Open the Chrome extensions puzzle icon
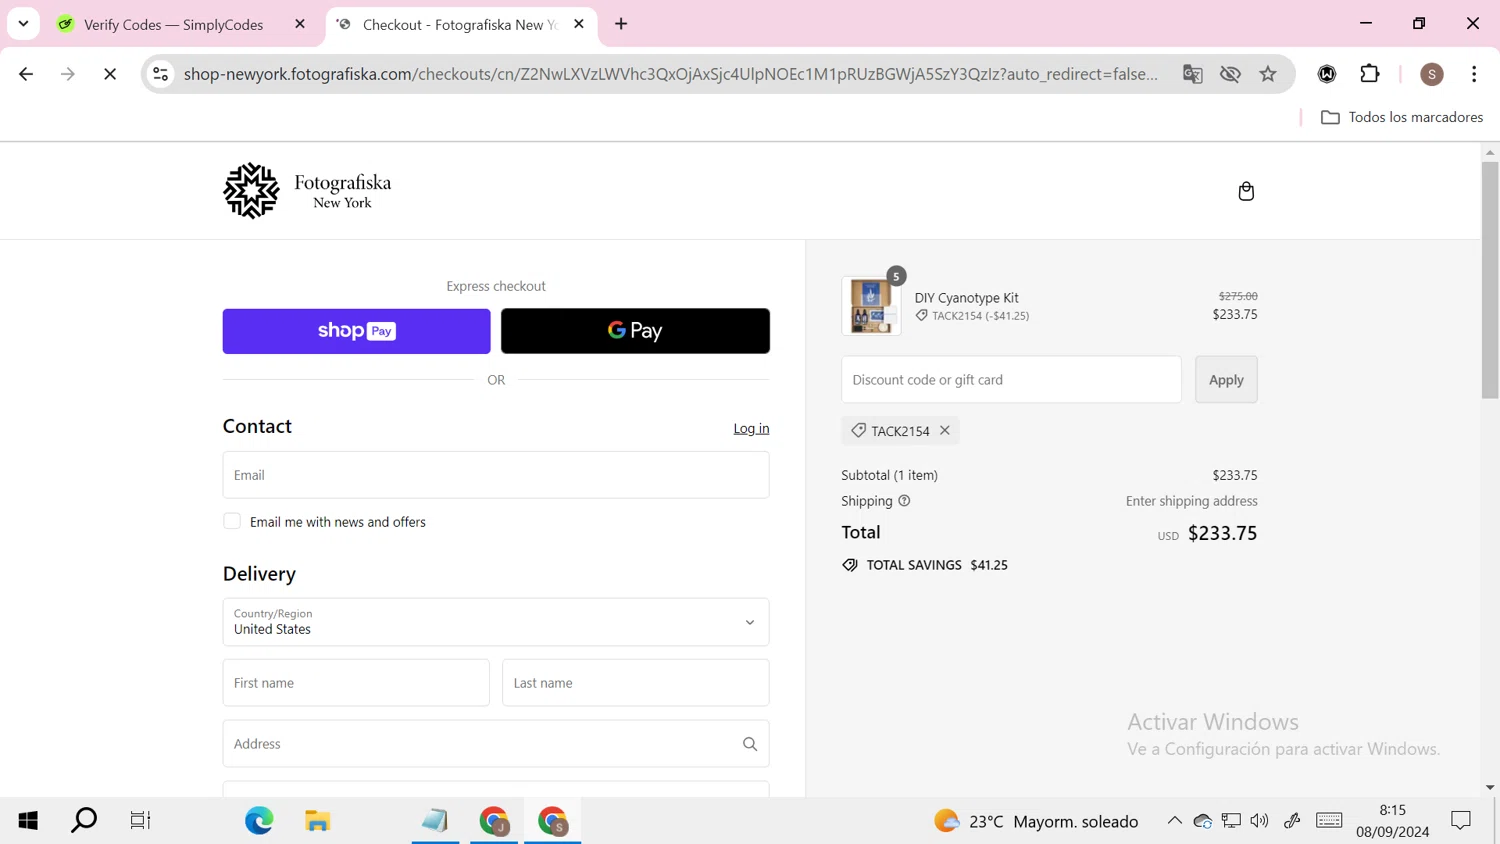 (1370, 74)
